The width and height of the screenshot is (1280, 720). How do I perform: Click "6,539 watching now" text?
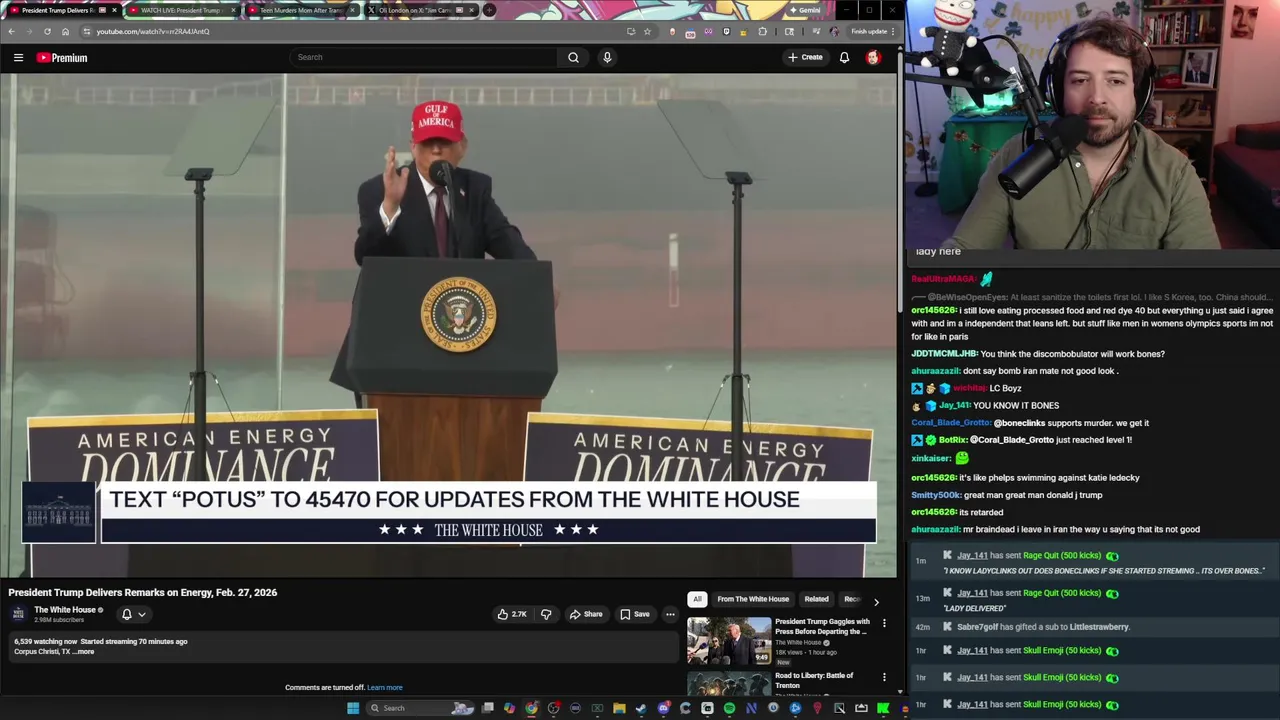[45, 642]
